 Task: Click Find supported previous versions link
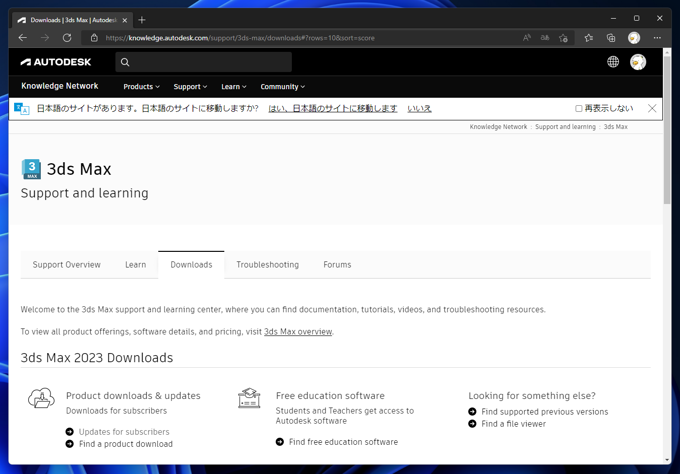(x=545, y=412)
